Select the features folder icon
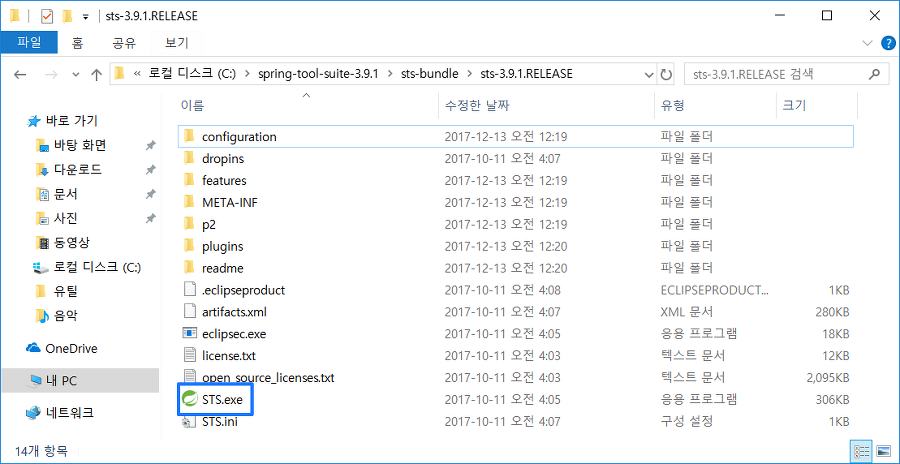The height and width of the screenshot is (464, 900). (x=189, y=180)
